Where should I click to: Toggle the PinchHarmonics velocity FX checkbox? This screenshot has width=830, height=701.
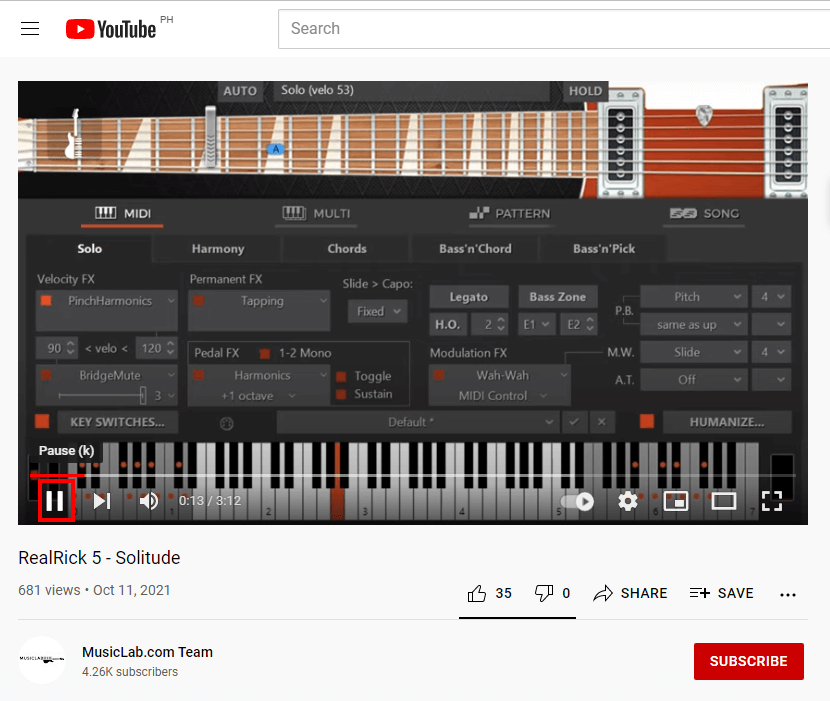(x=46, y=301)
